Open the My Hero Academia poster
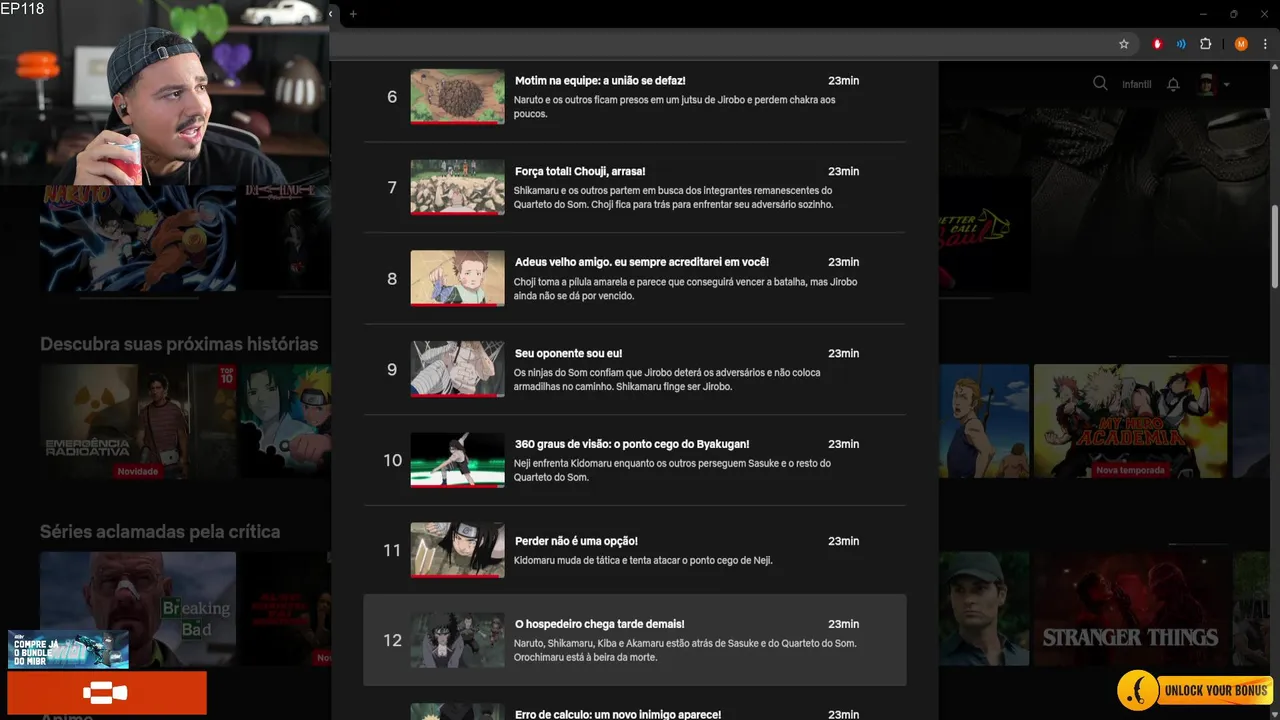The height and width of the screenshot is (720, 1280). [1130, 420]
